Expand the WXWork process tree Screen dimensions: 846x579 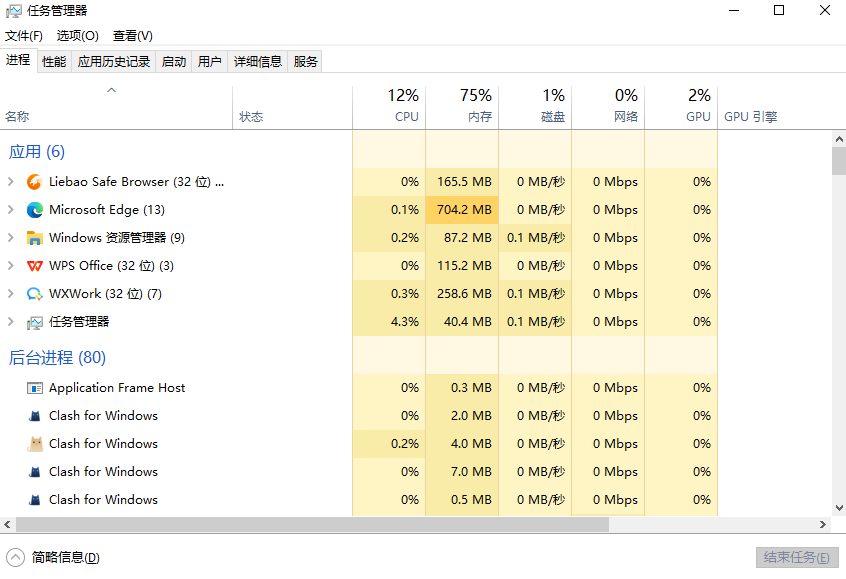tap(10, 294)
